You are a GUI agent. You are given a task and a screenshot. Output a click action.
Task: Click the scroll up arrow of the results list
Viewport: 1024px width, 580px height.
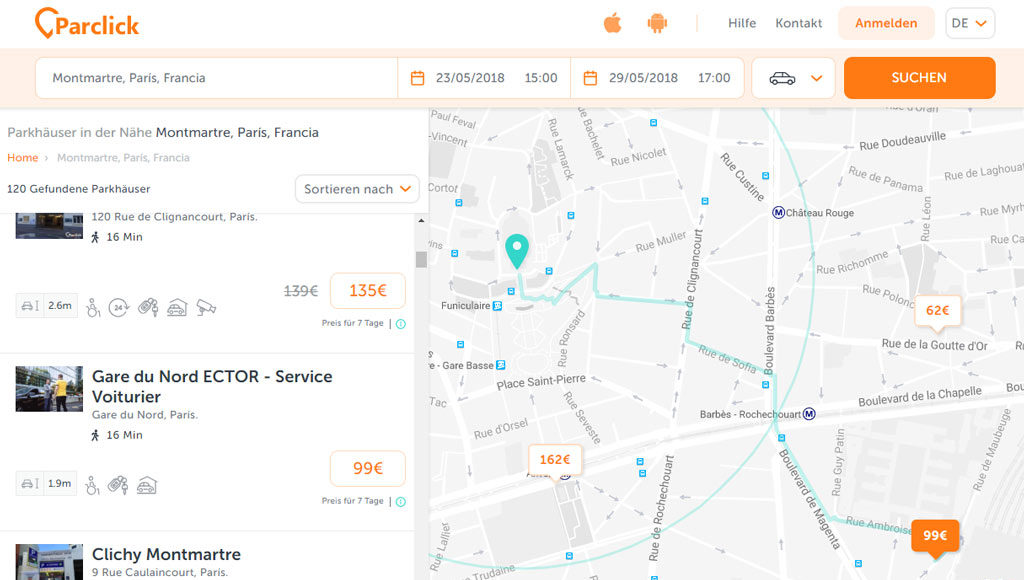coord(421,221)
